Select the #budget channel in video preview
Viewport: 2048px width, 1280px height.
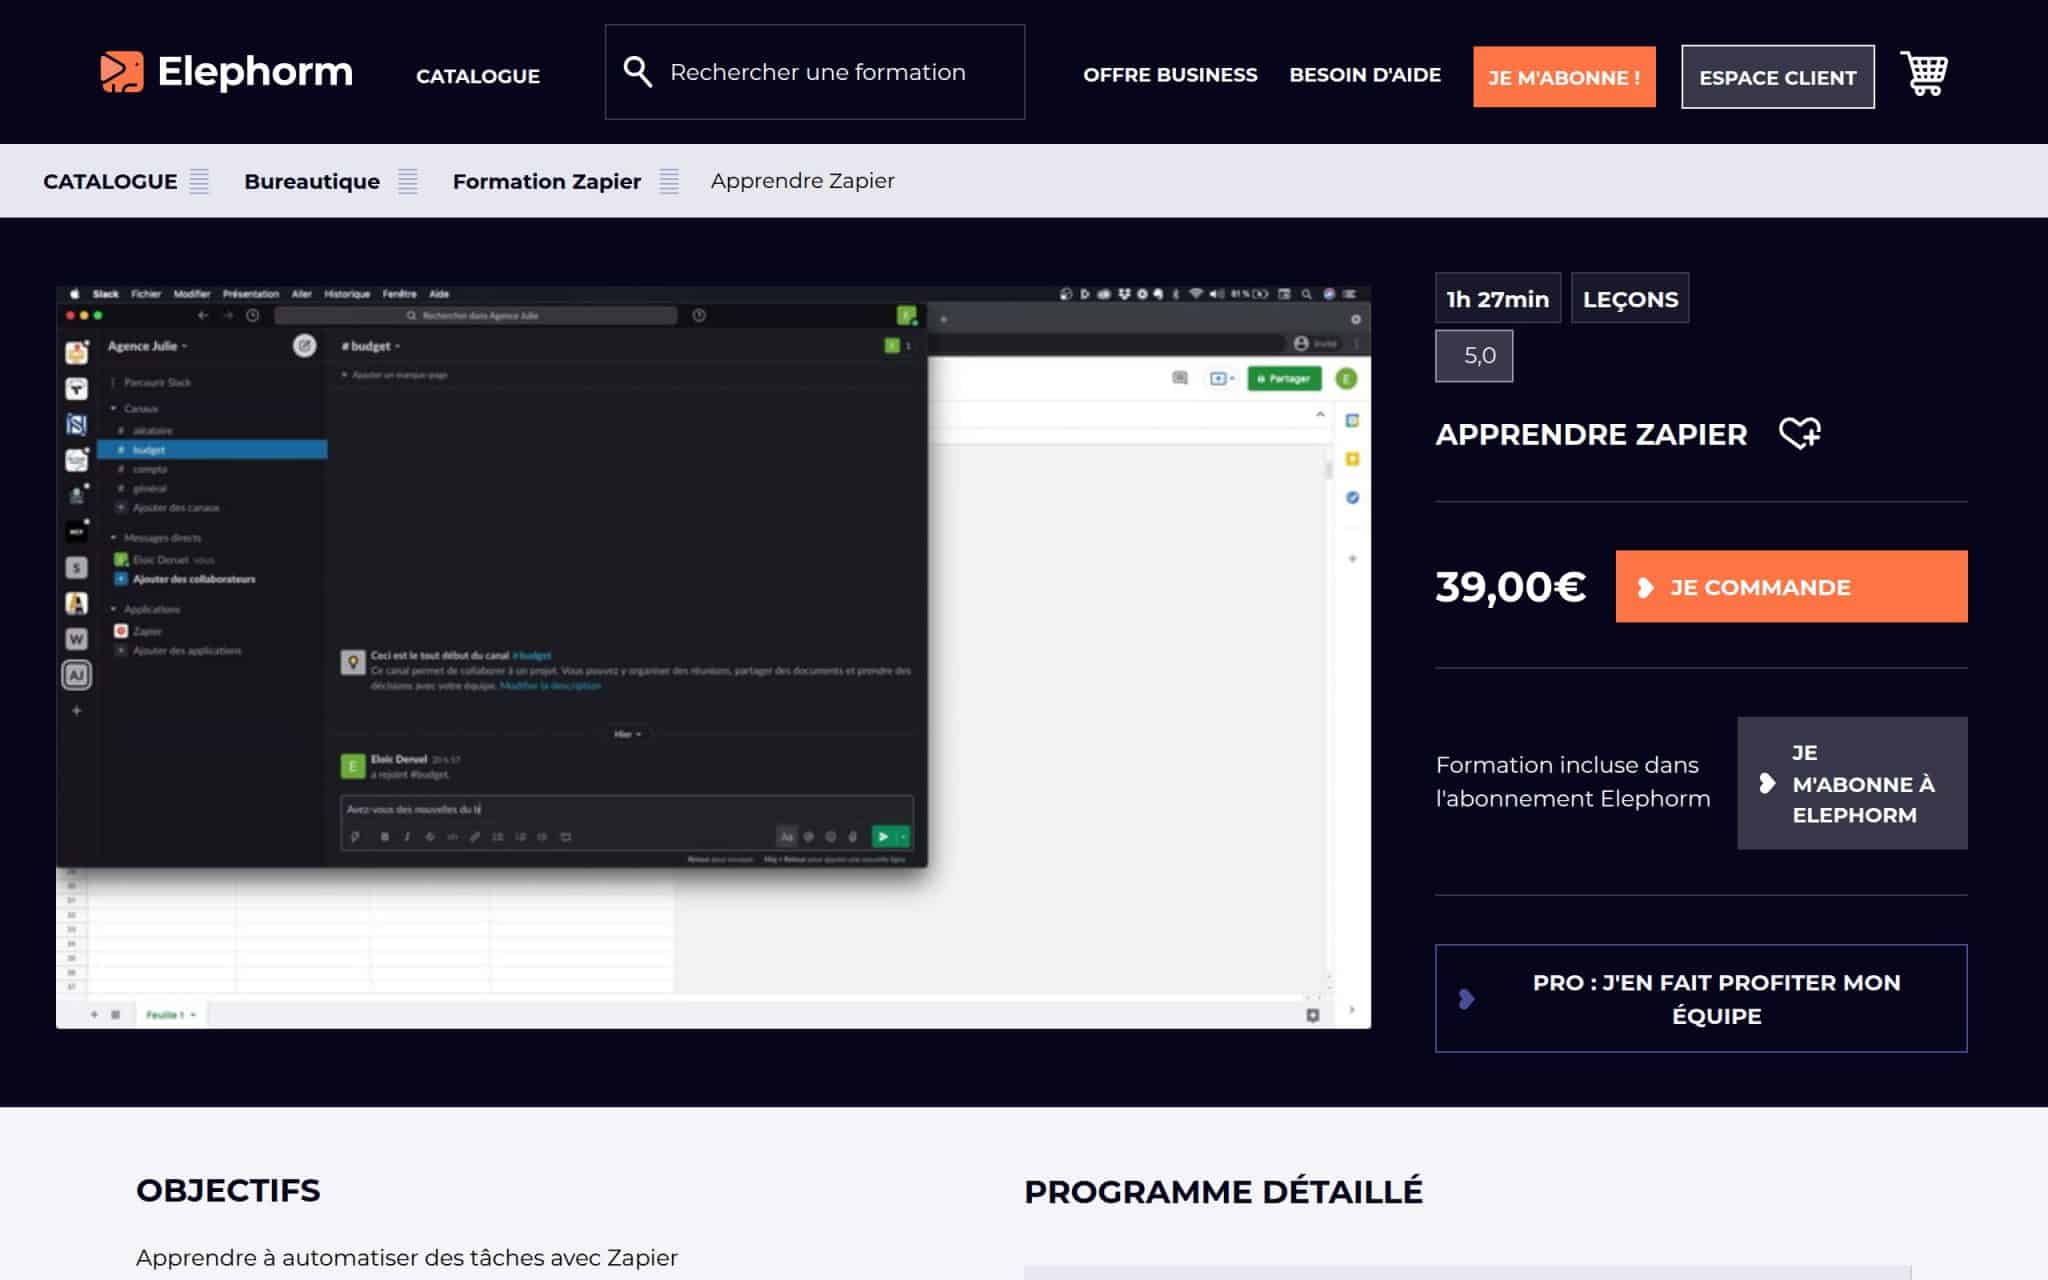[x=212, y=450]
